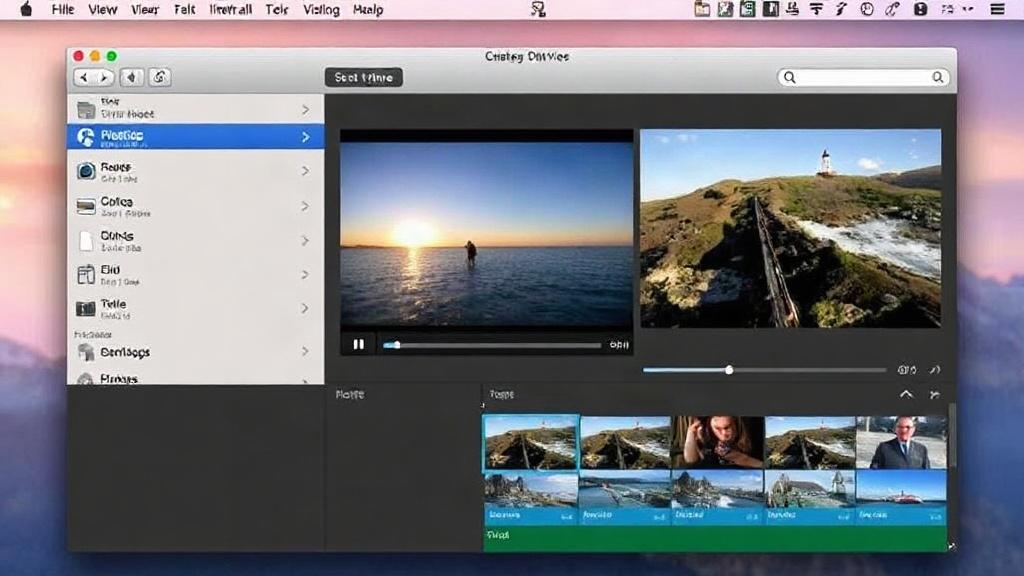Click the icon right of the preview slider
The height and width of the screenshot is (576, 1024).
coord(906,370)
